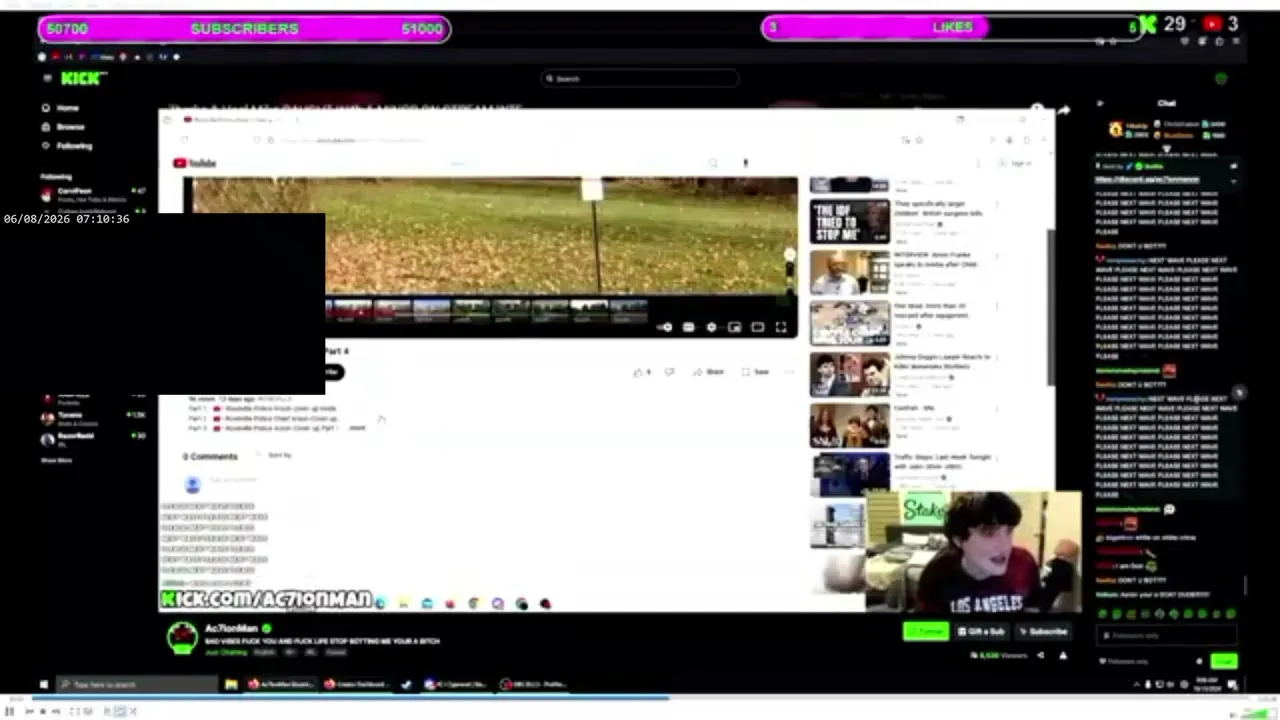Viewport: 1280px width, 720px height.
Task: Click Share under the YouTube video
Action: pos(709,372)
